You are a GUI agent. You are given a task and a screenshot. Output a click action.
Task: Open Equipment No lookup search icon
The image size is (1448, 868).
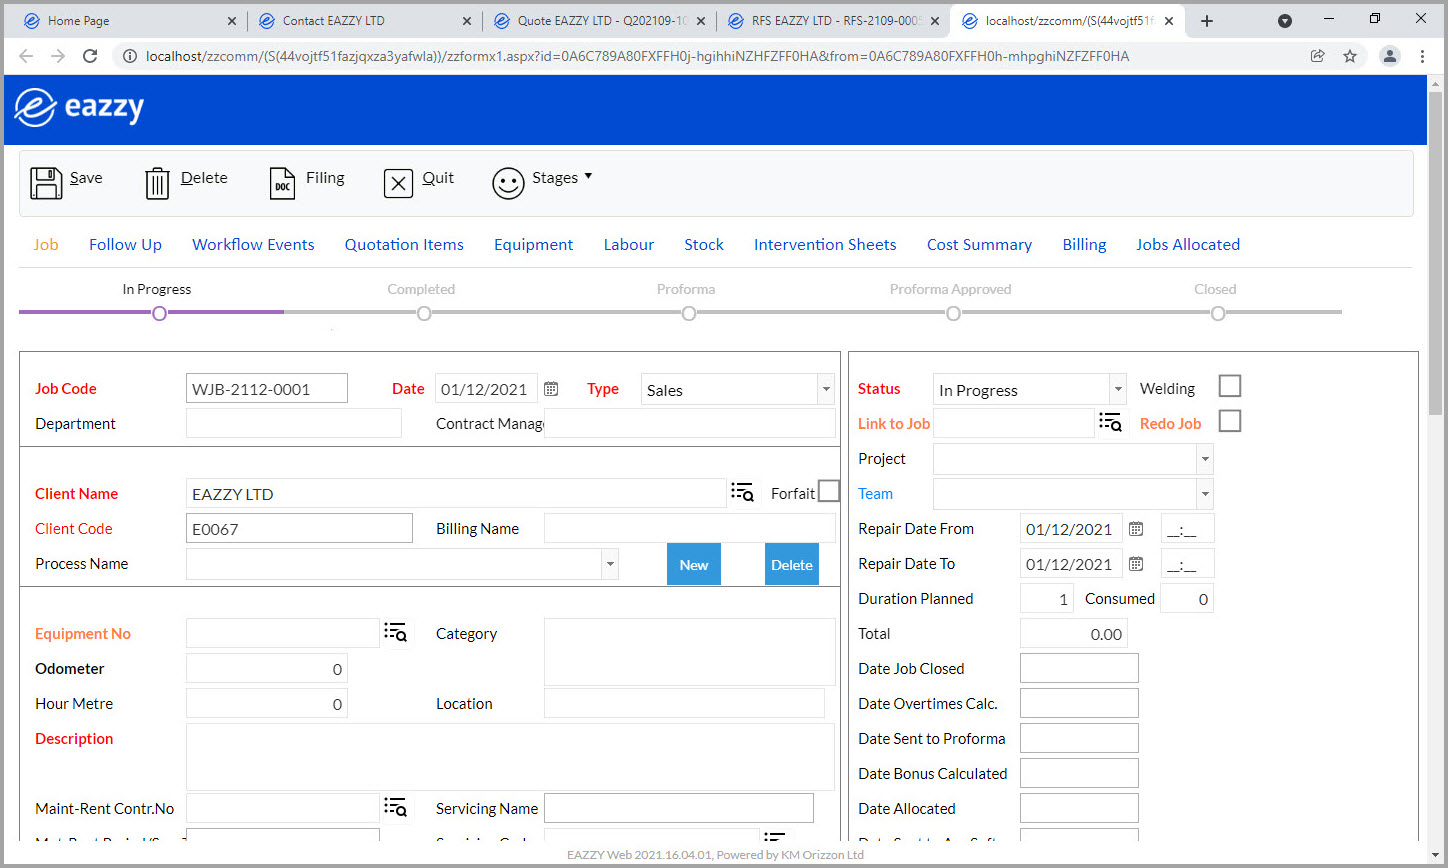pos(396,632)
